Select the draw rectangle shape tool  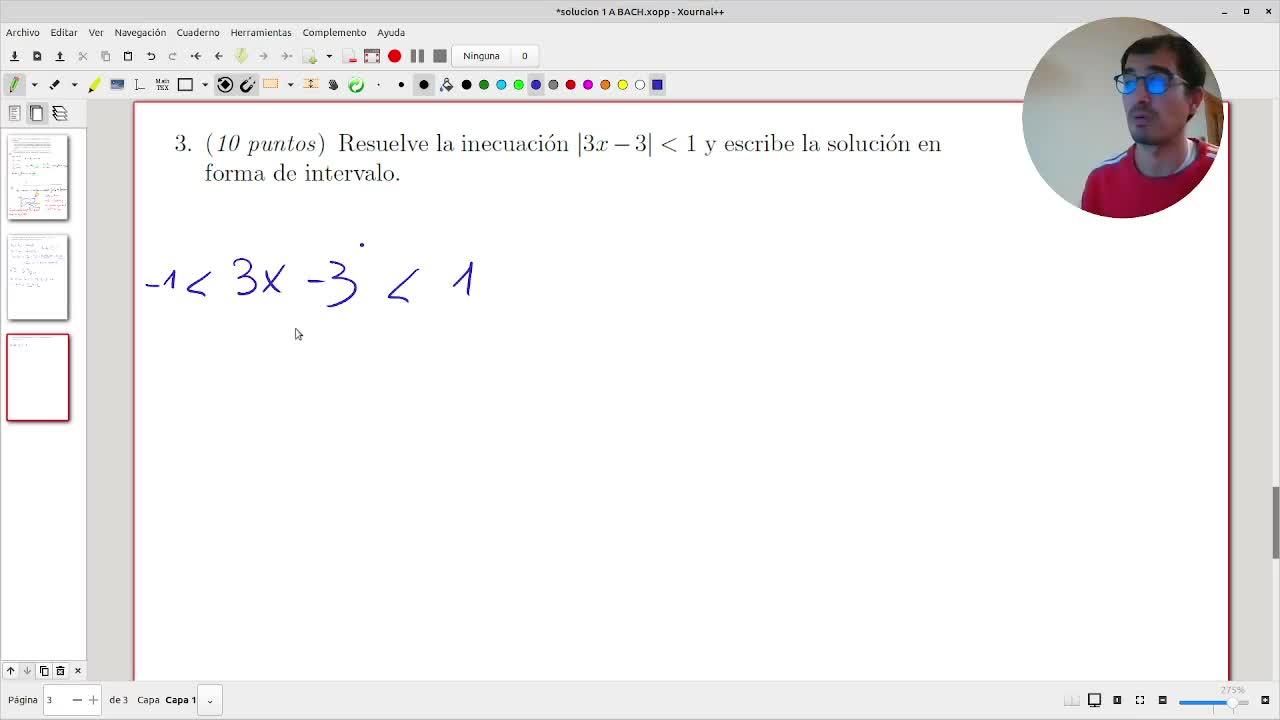185,85
